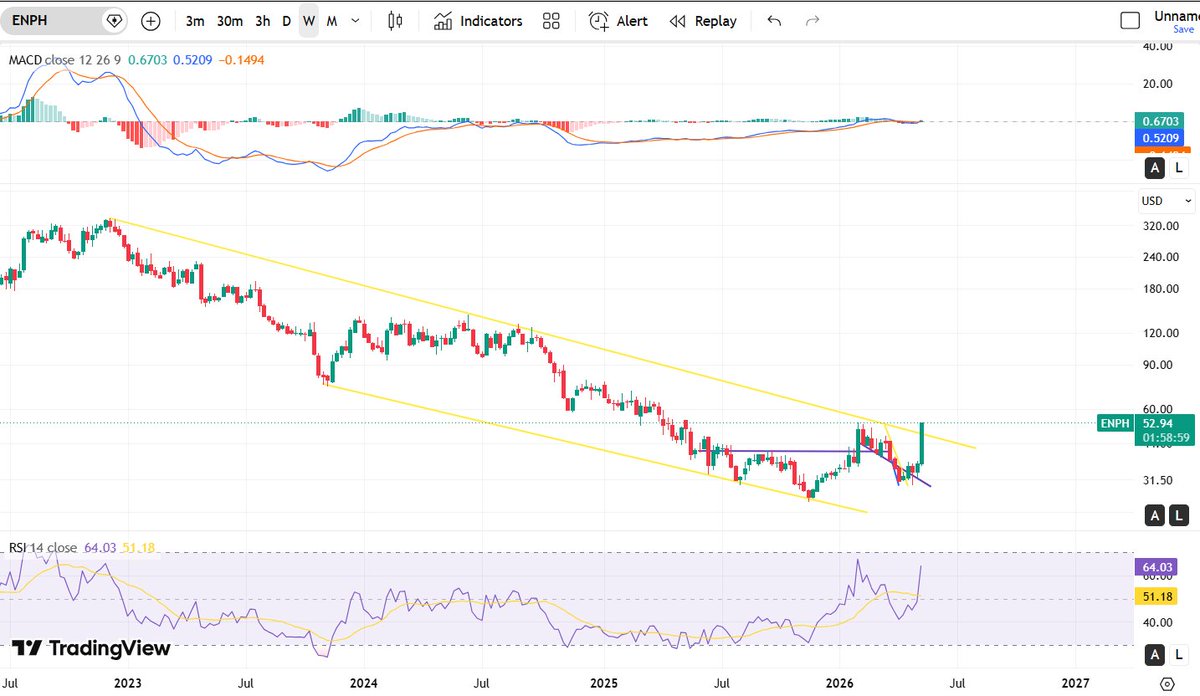This screenshot has width=1200, height=696.
Task: Create an Alert
Action: point(618,21)
